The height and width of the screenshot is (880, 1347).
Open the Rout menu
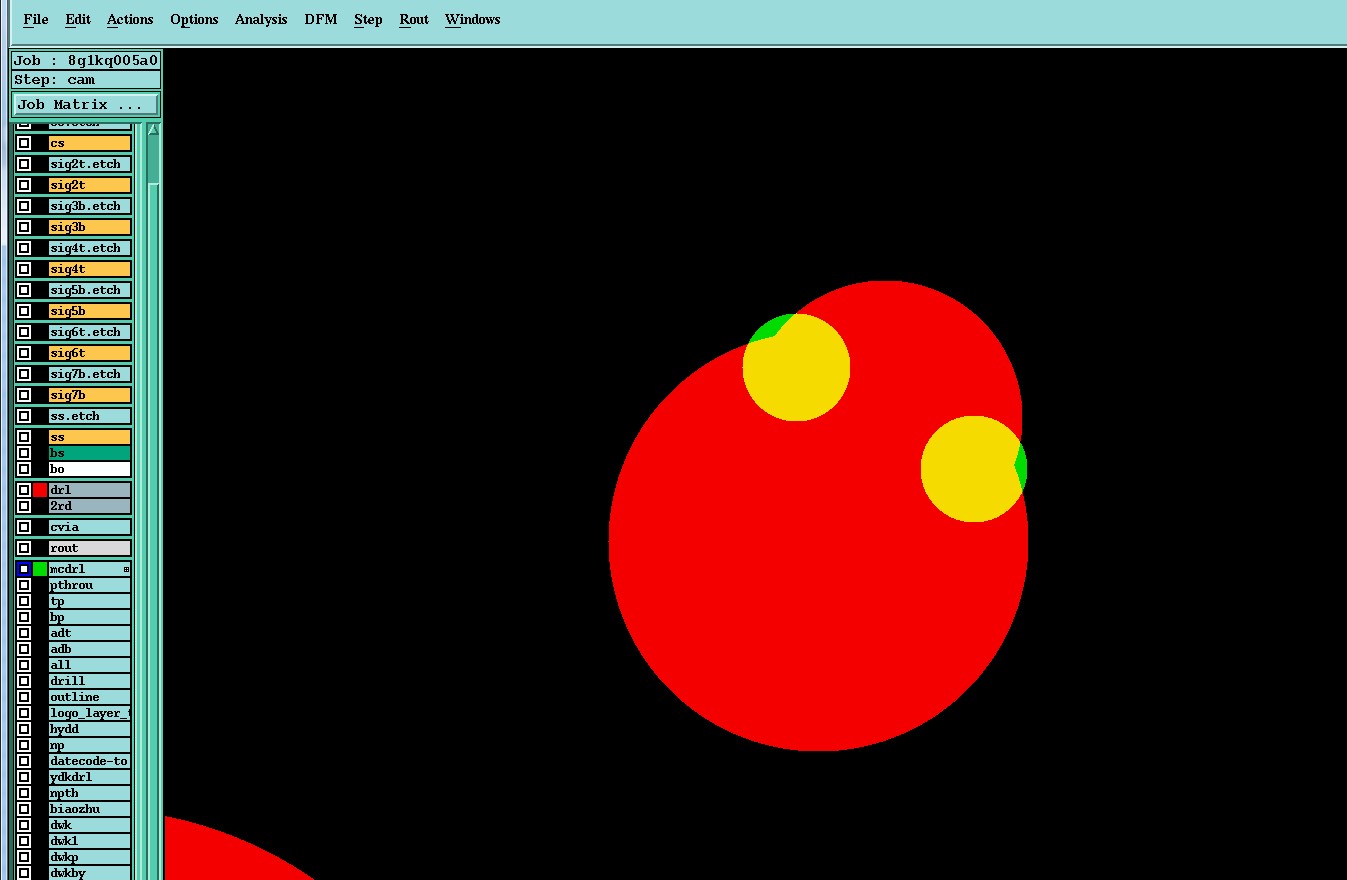click(414, 19)
